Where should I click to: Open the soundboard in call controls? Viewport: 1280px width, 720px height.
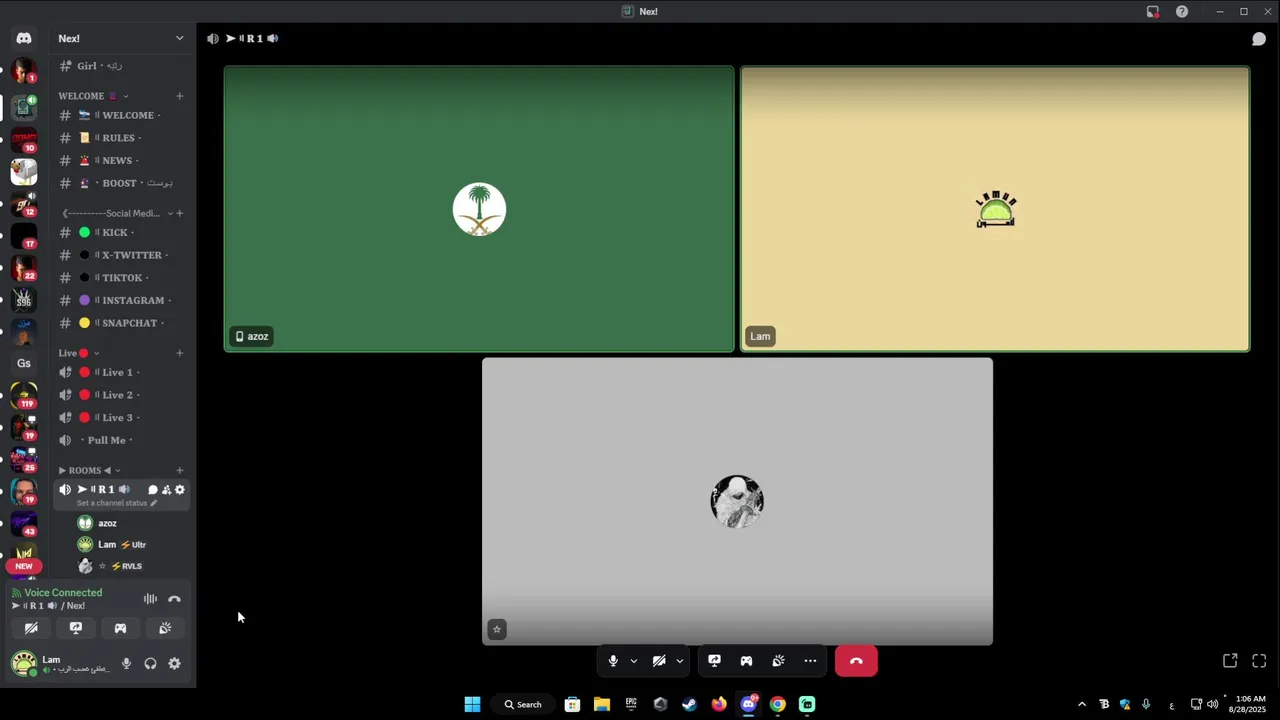tap(778, 661)
